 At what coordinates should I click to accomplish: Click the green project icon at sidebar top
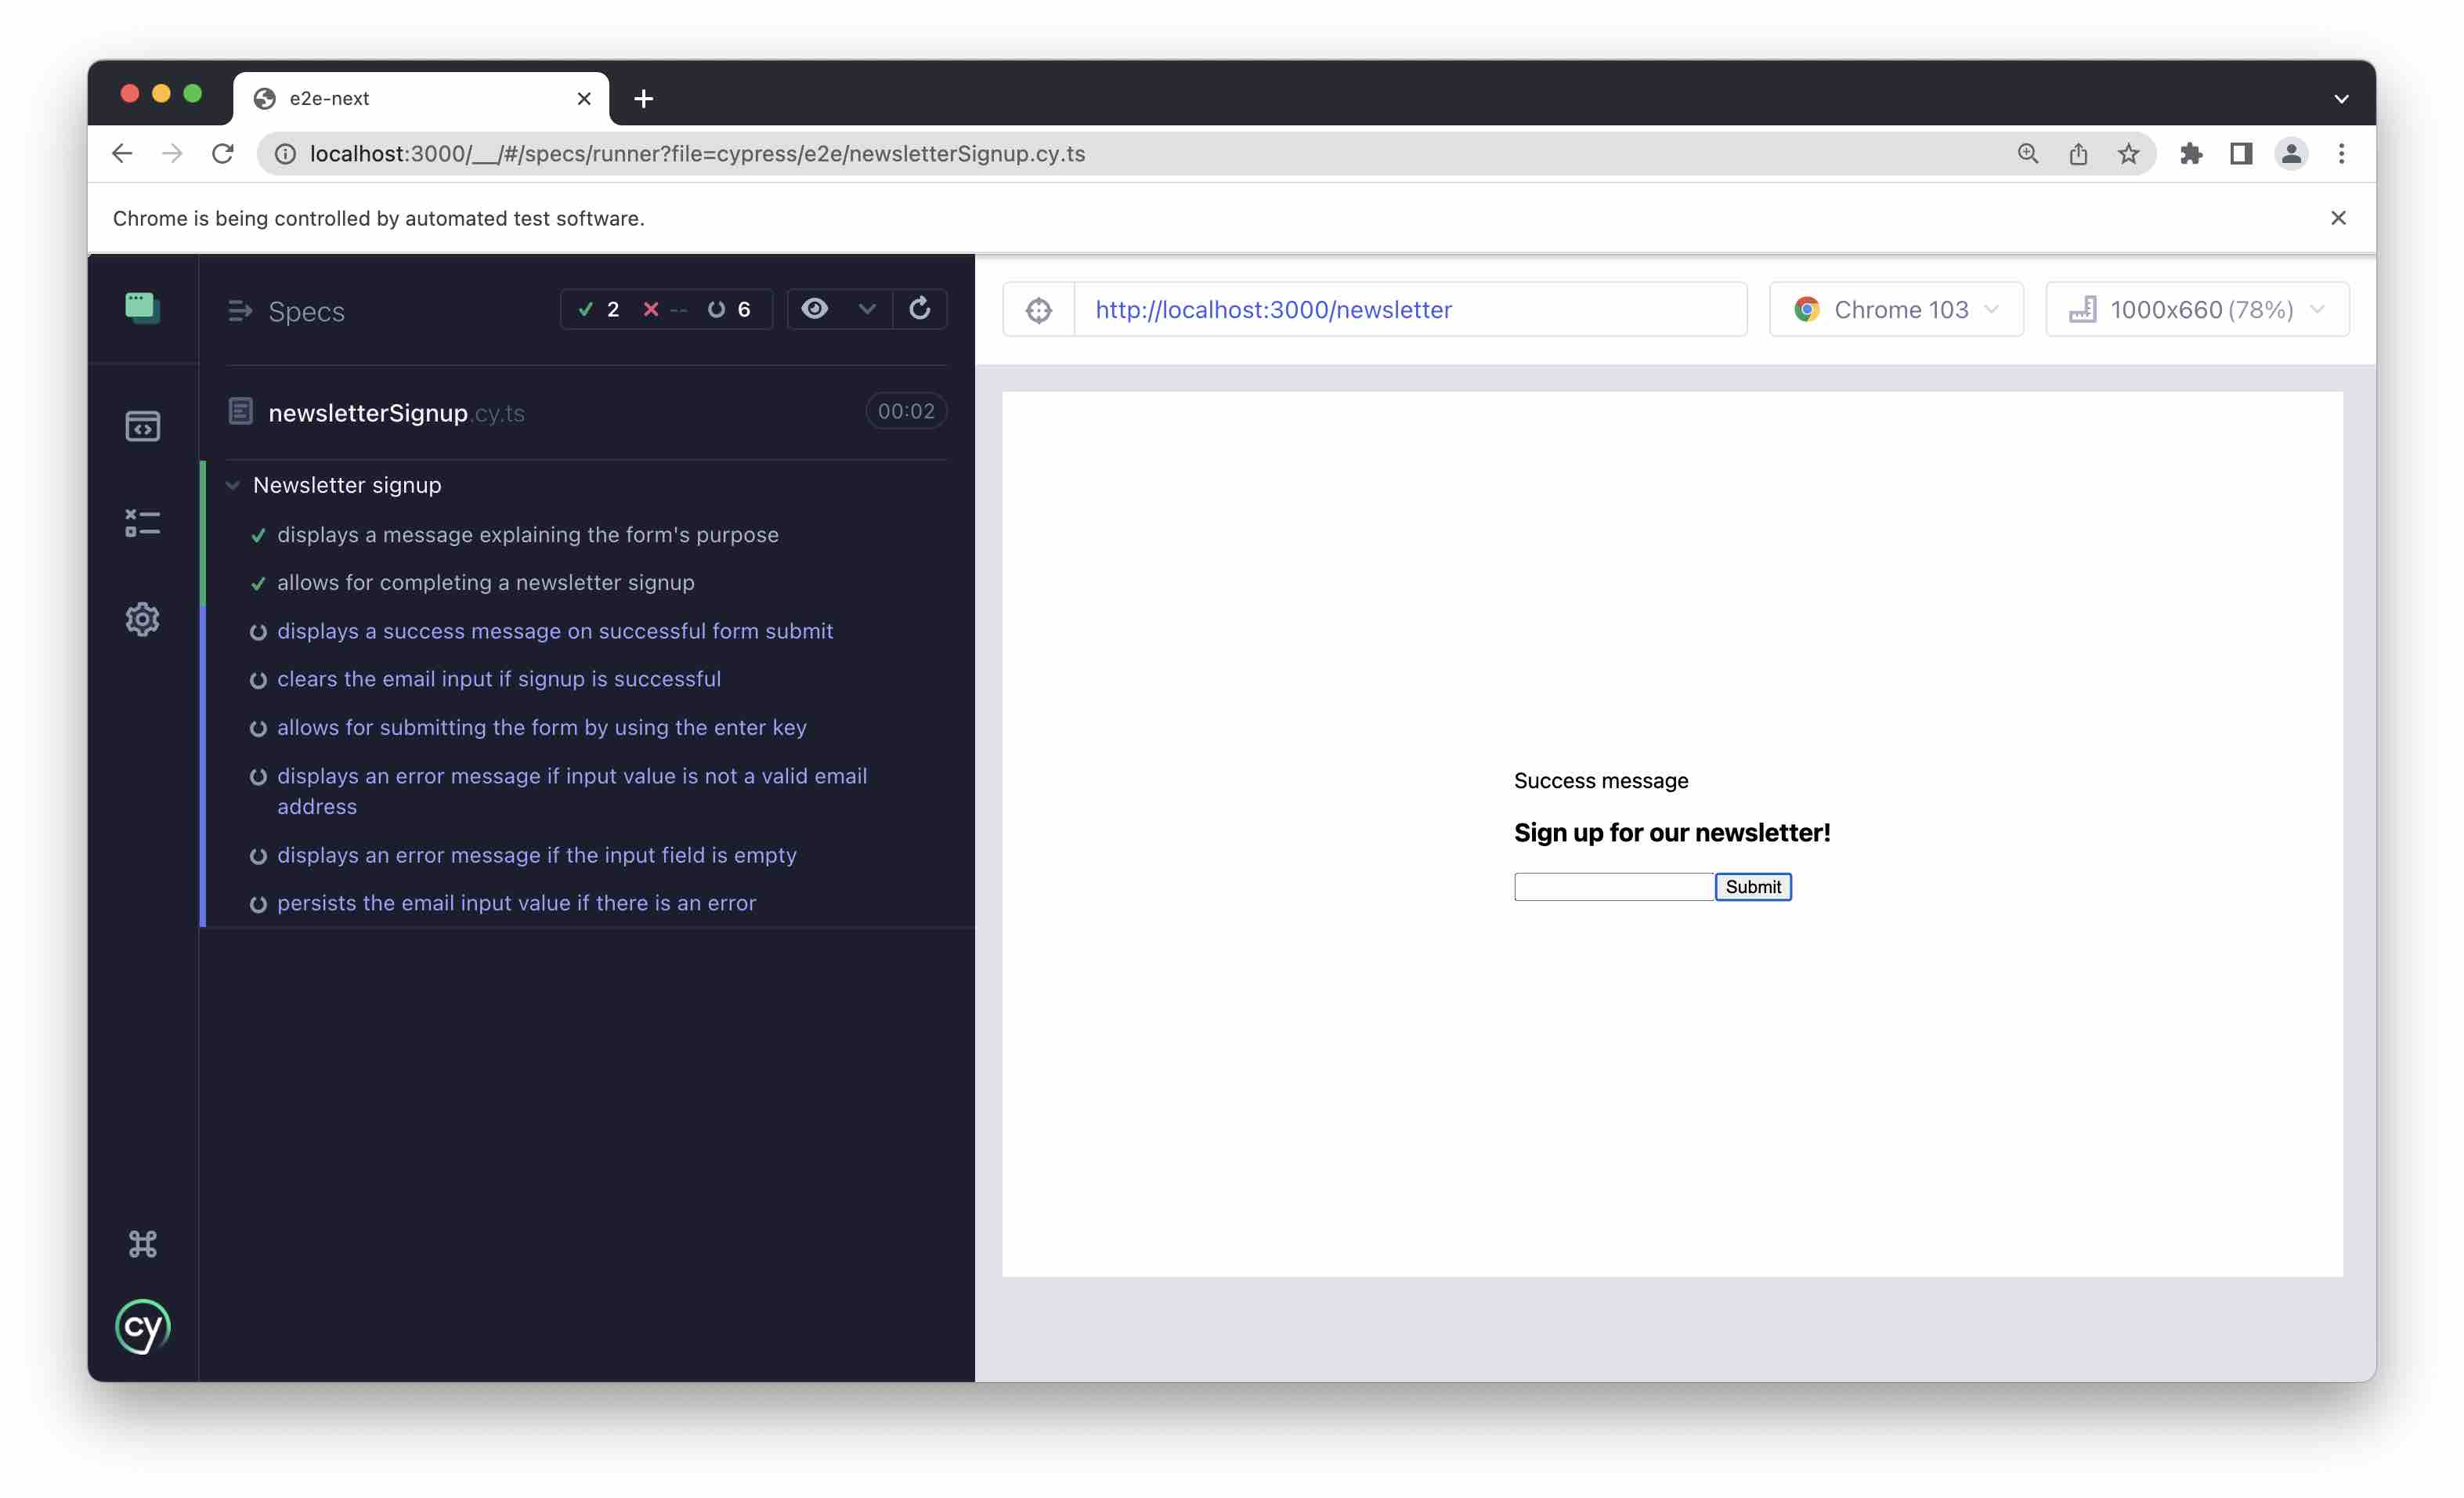[142, 307]
